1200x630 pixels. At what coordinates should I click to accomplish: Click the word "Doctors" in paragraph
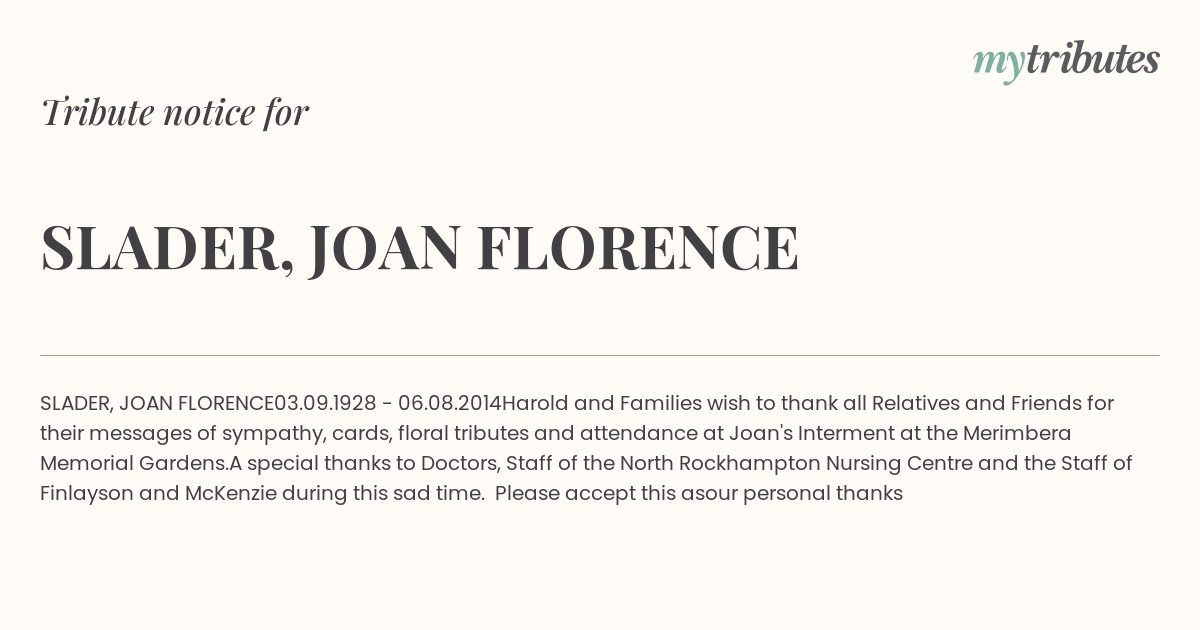pyautogui.click(x=459, y=464)
